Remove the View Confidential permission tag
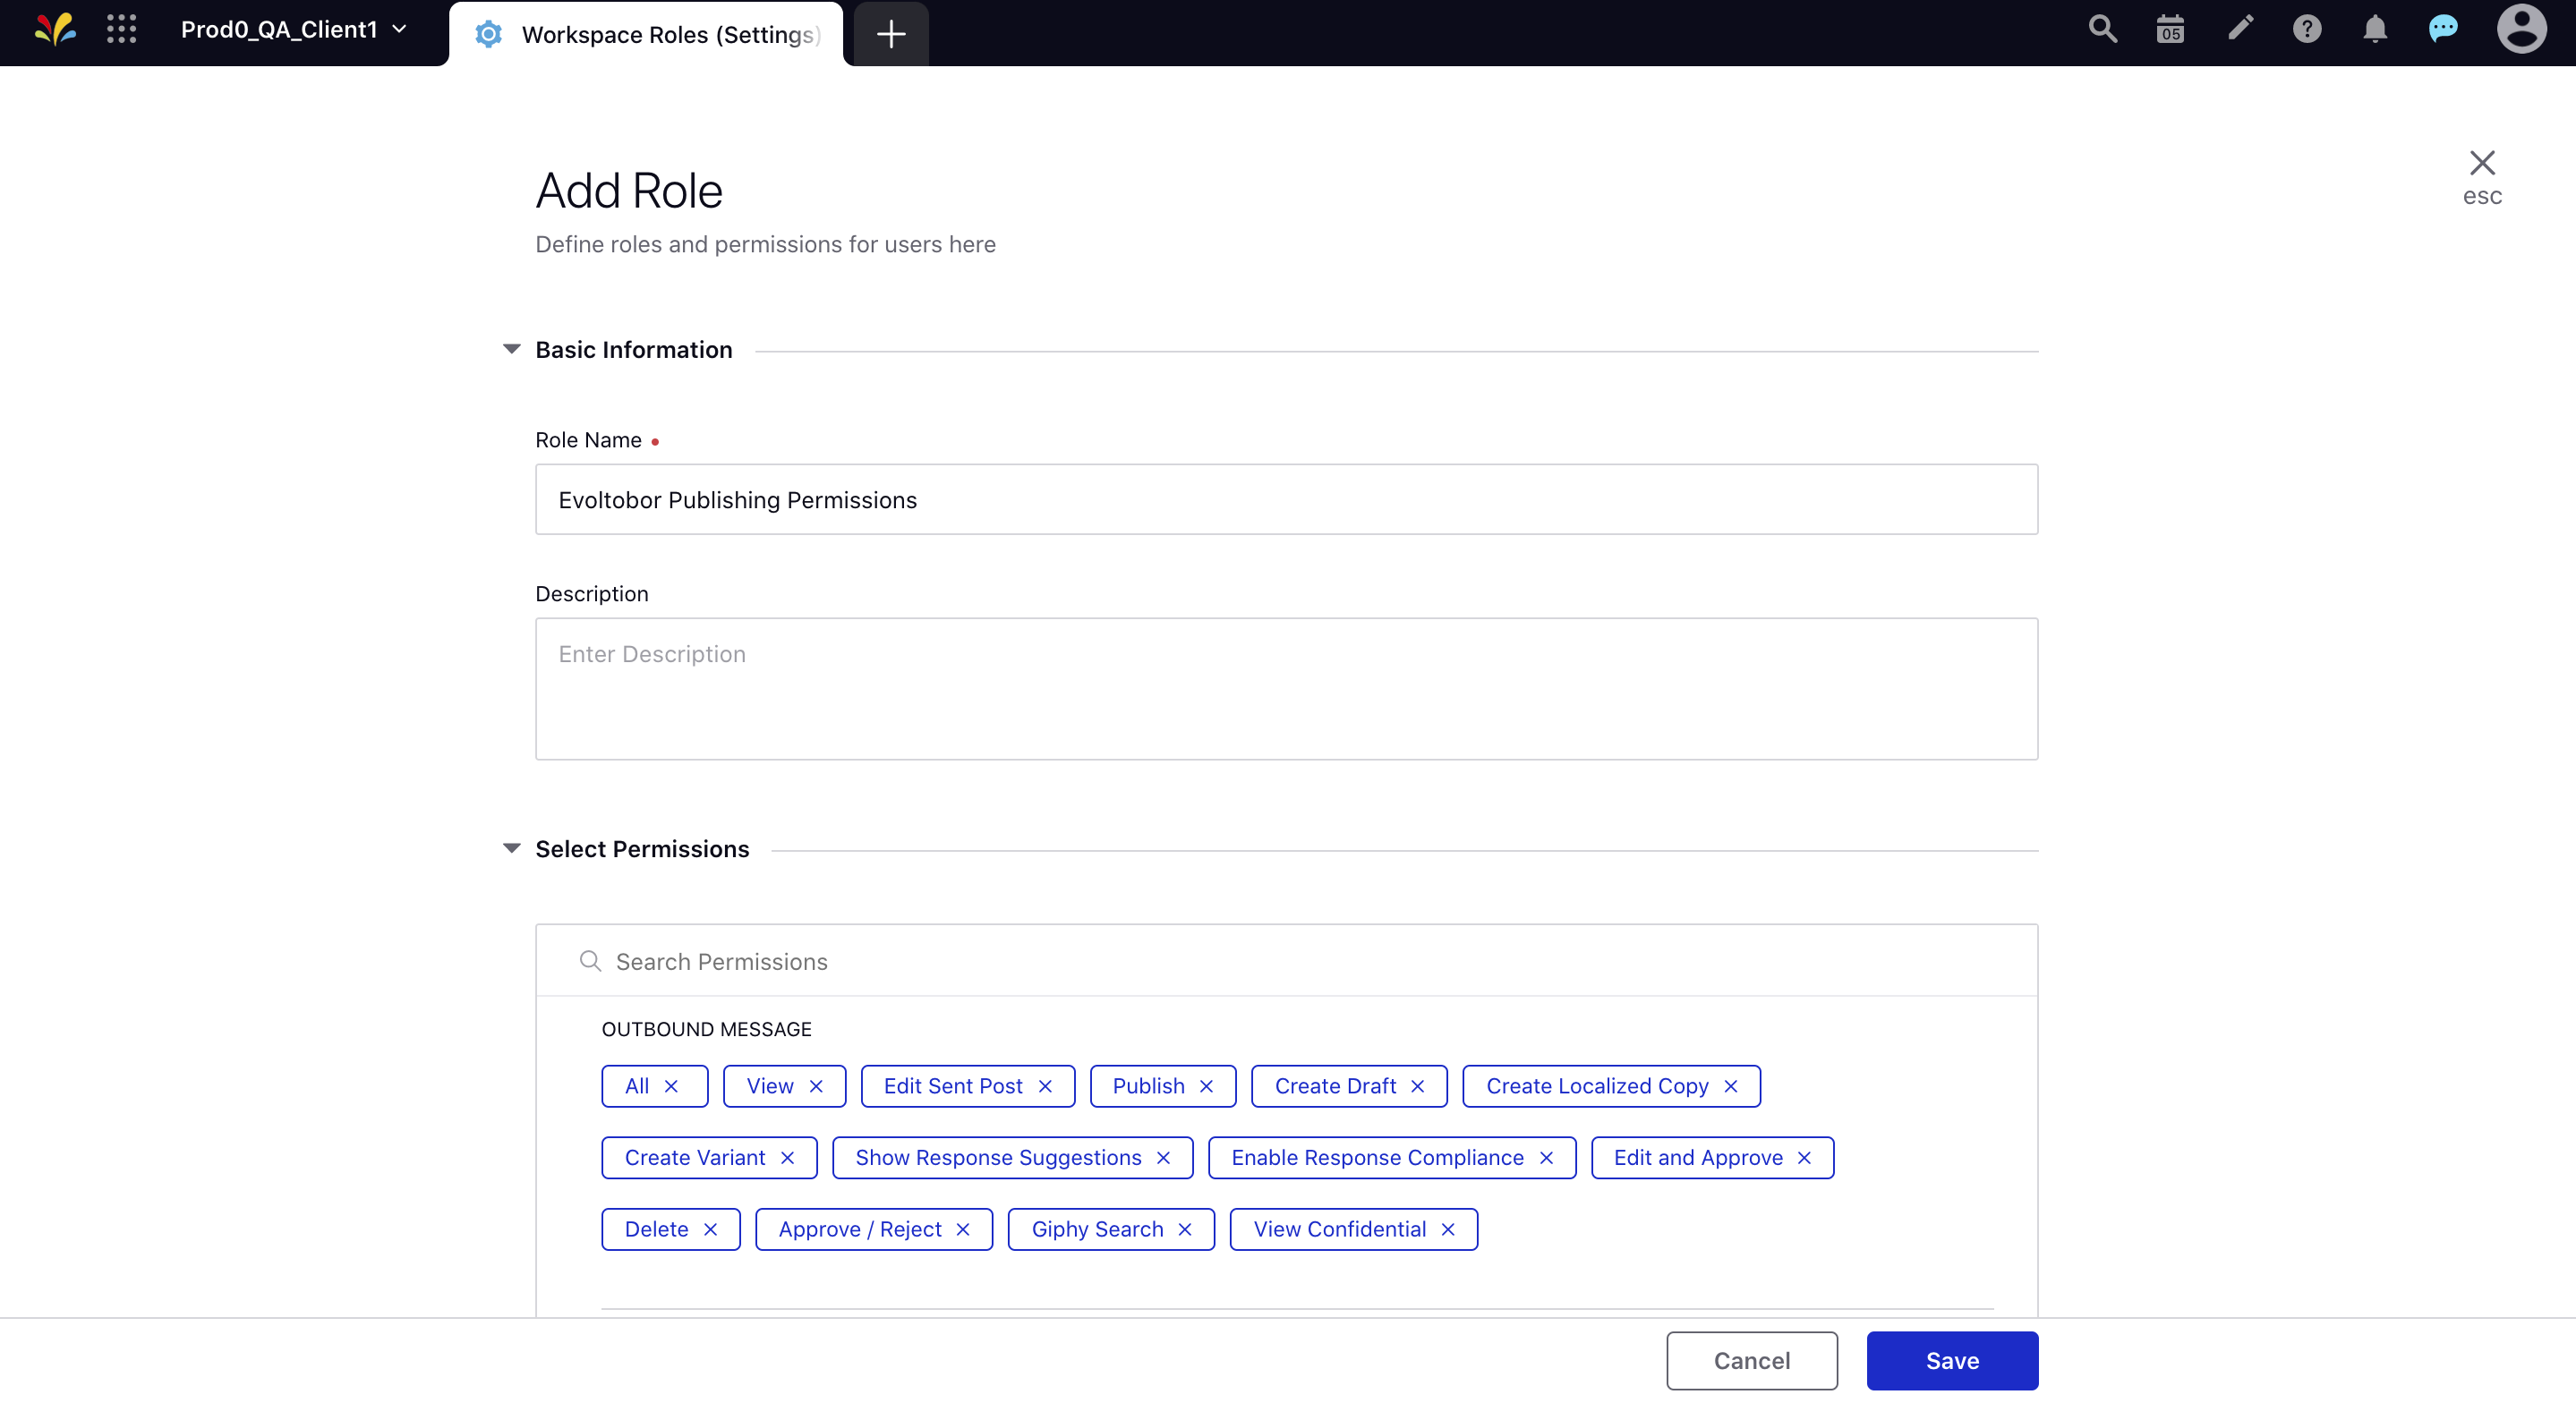 (1451, 1229)
